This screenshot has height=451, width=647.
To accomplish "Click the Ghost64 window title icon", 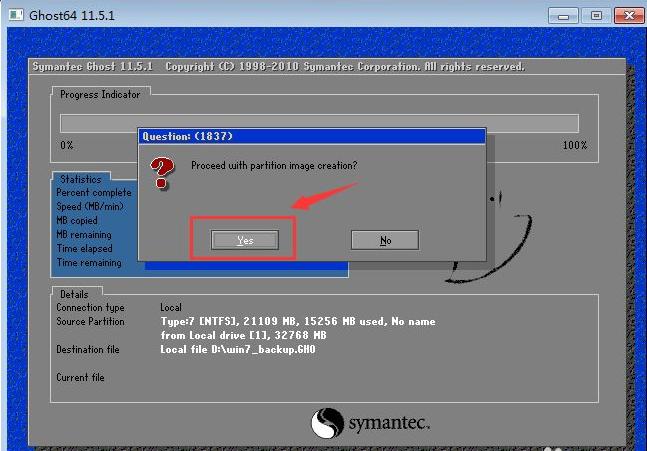I will pyautogui.click(x=16, y=15).
